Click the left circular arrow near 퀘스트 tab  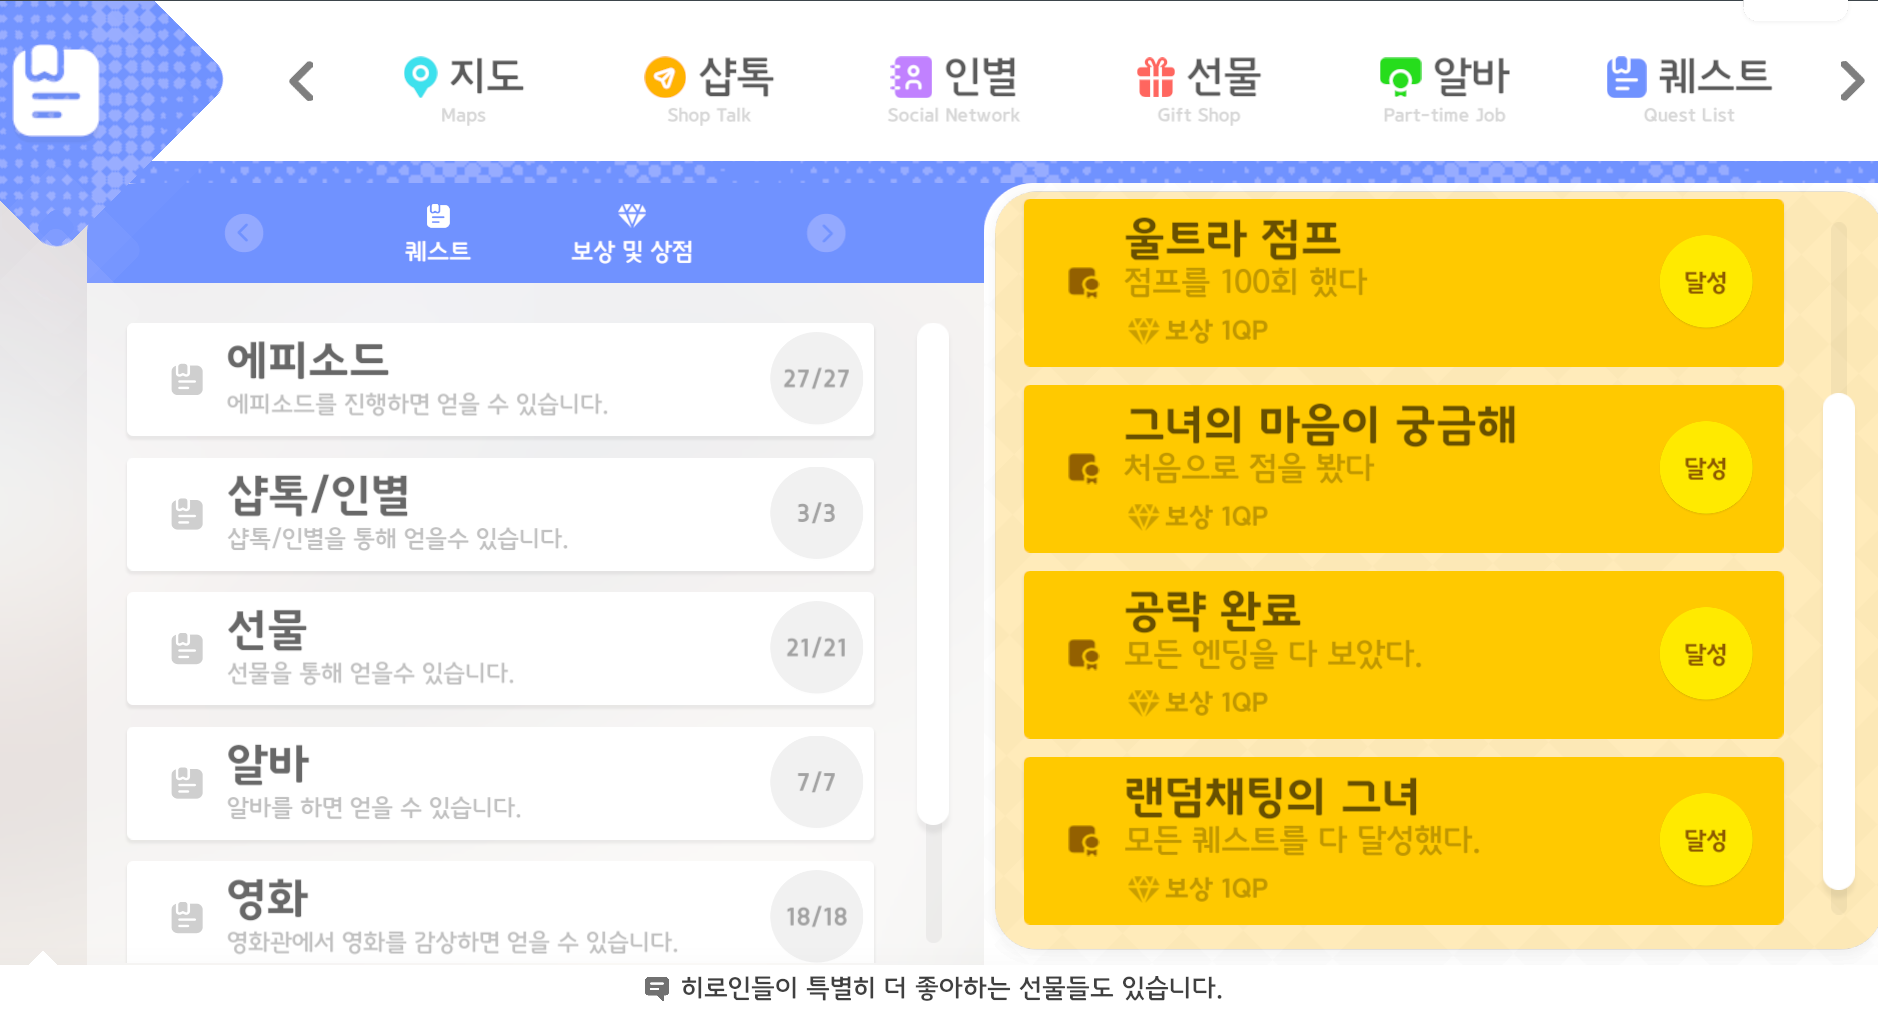click(x=244, y=233)
